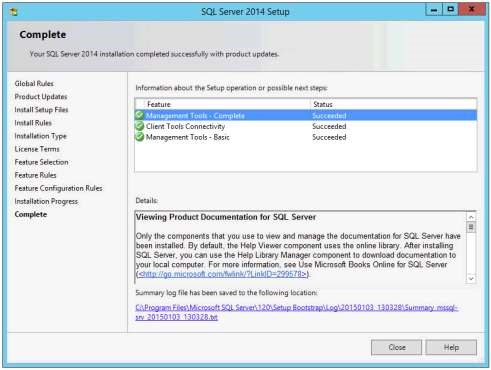The width and height of the screenshot is (491, 370).
Task: Close the setup wizard with Close button
Action: 397,347
